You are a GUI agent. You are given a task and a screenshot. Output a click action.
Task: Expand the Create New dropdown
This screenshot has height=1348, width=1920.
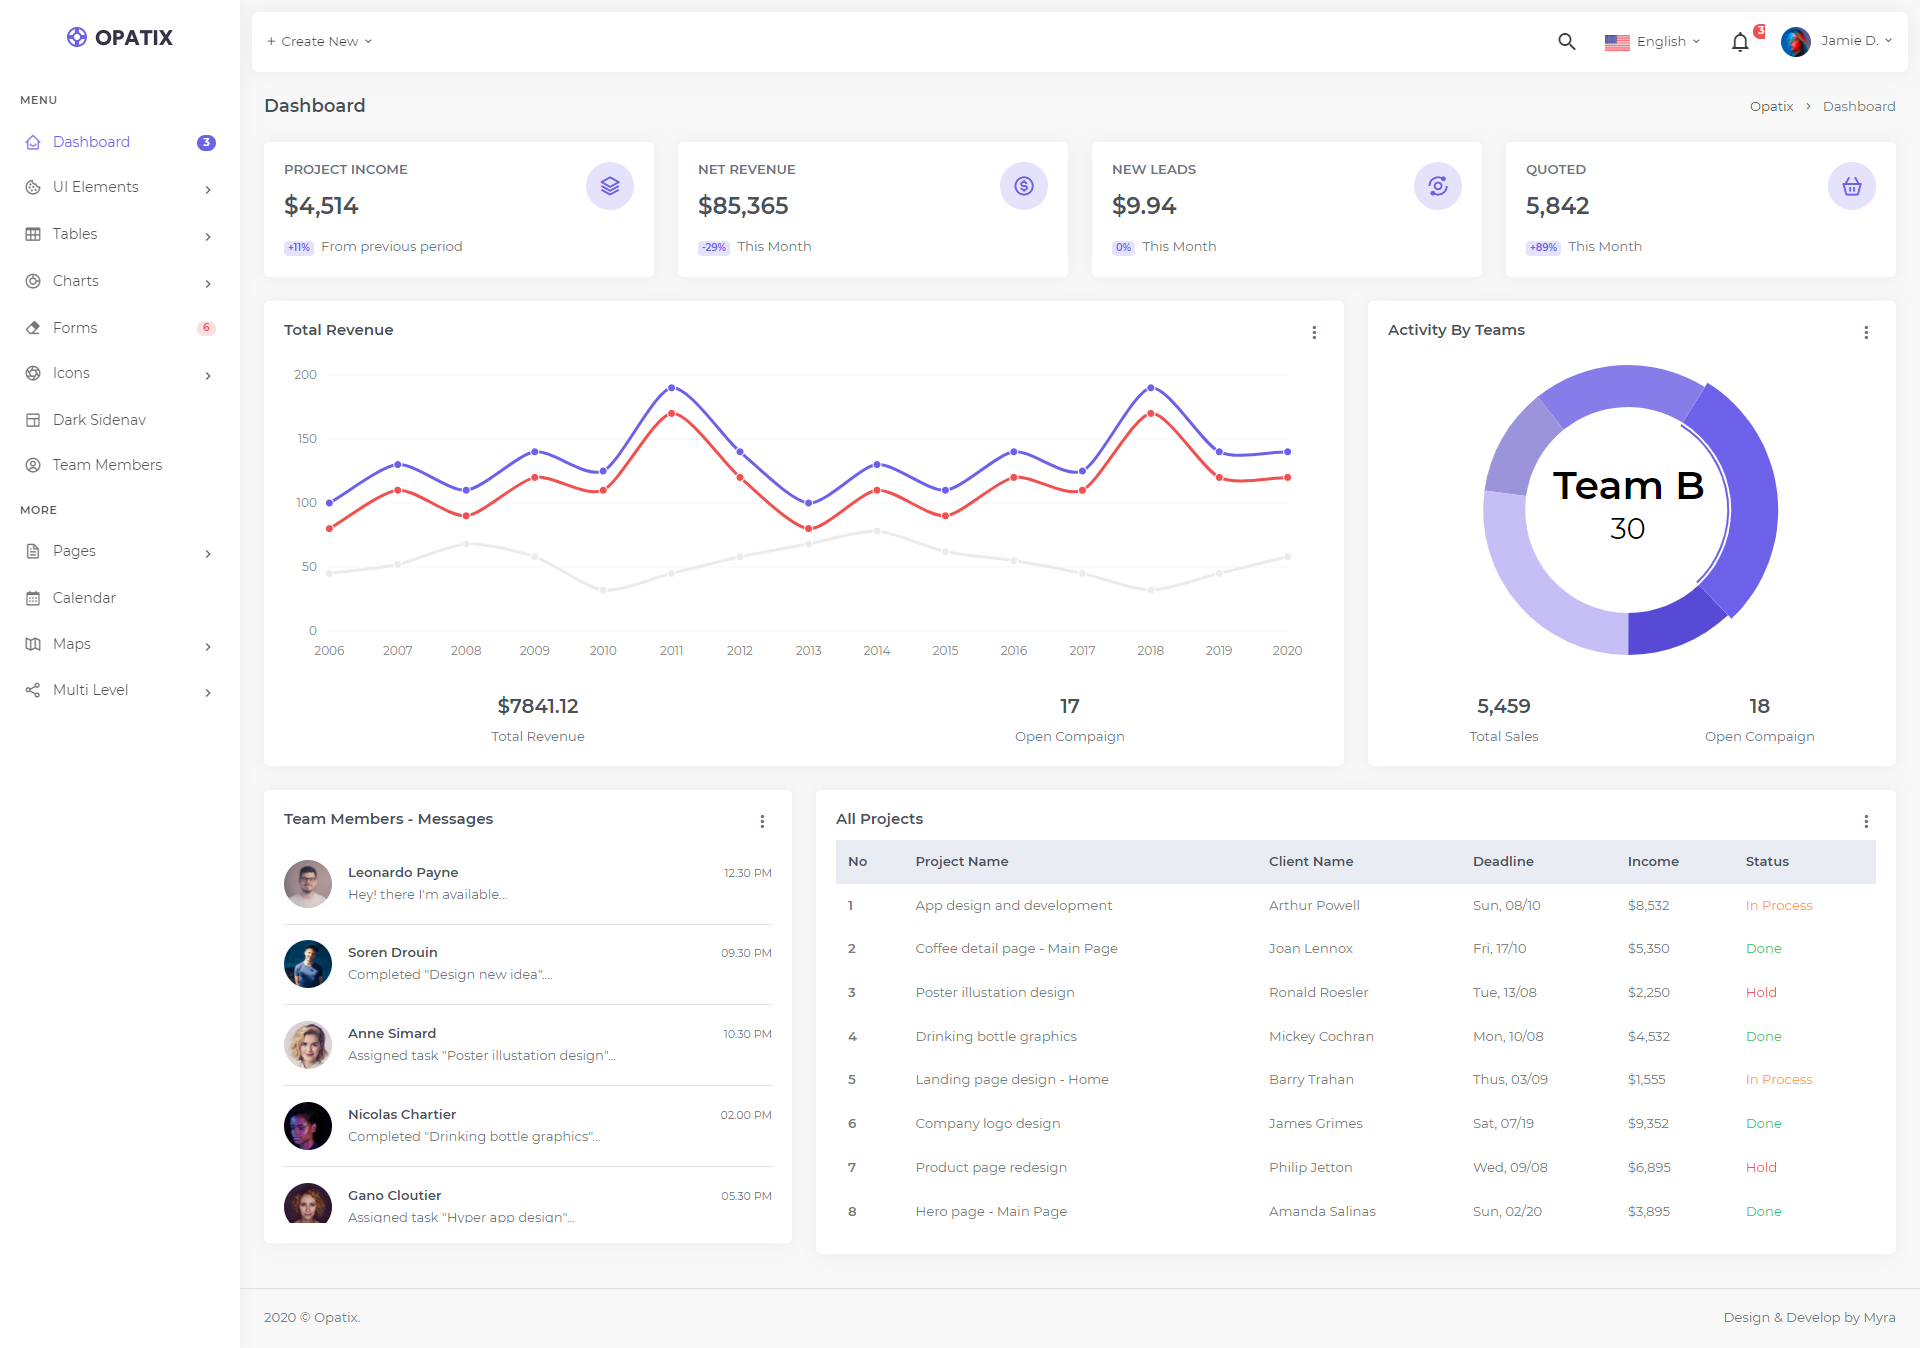click(x=319, y=41)
